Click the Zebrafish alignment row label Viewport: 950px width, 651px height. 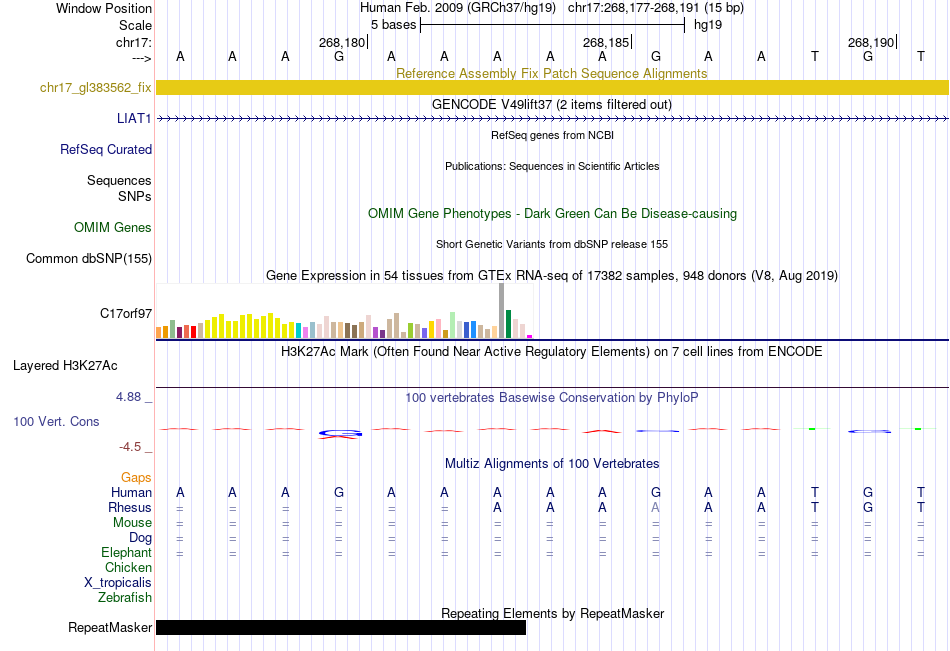[x=125, y=597]
